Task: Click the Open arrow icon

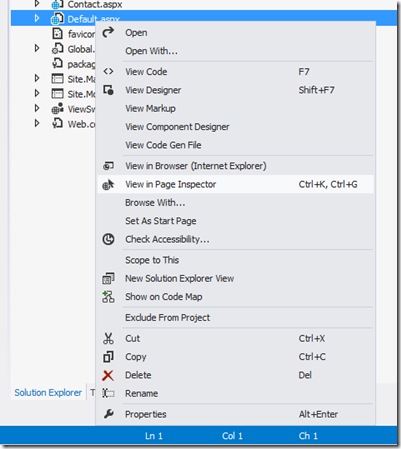Action: (x=108, y=32)
